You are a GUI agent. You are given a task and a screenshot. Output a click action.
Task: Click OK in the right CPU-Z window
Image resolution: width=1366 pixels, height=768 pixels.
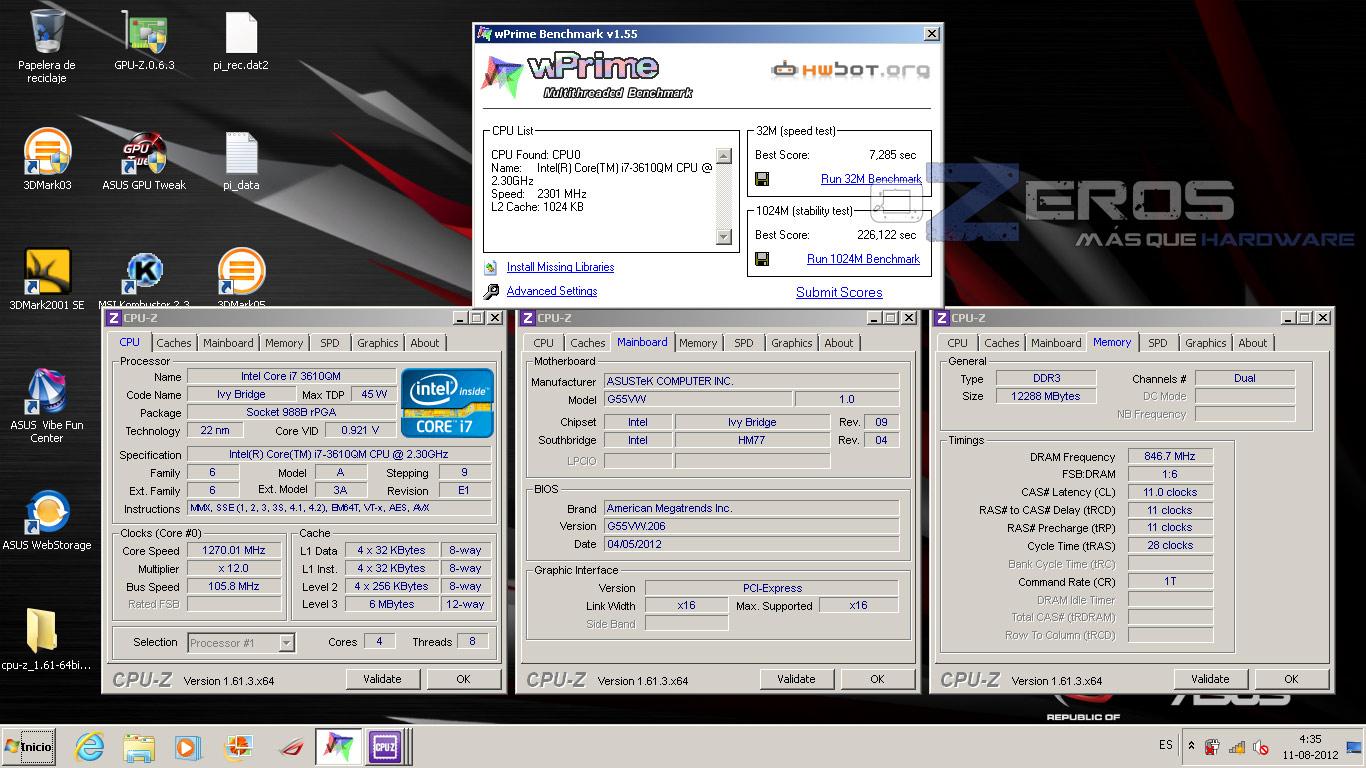click(x=1291, y=679)
